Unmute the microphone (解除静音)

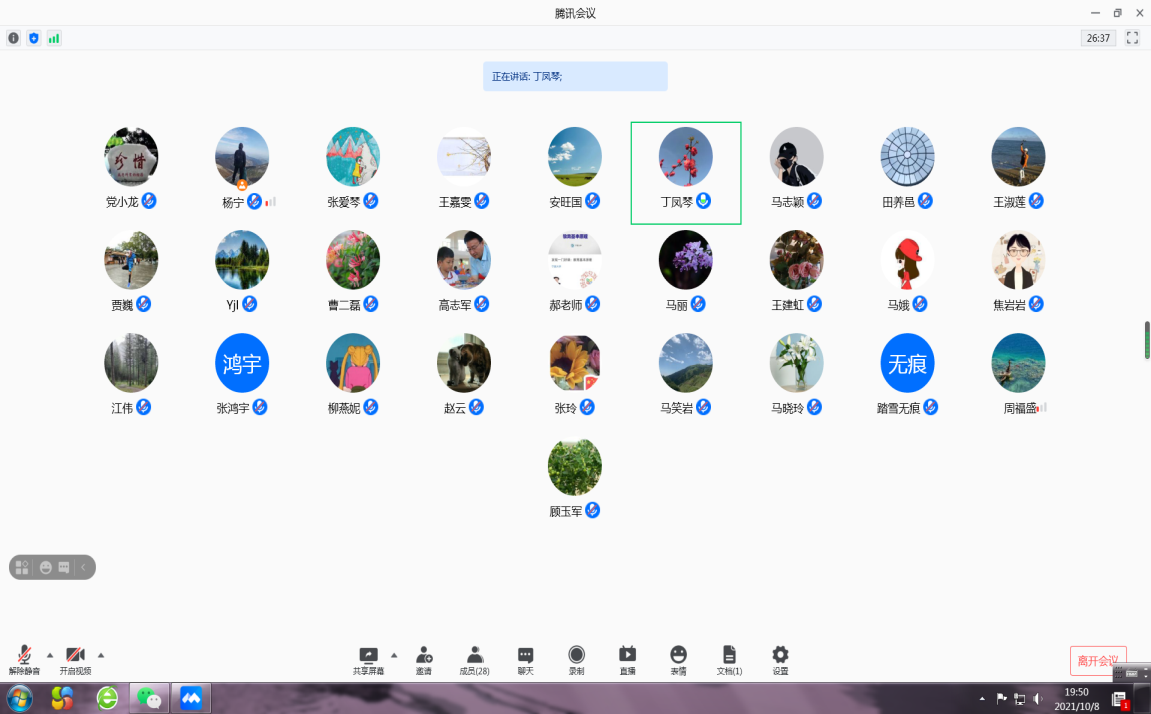(x=24, y=656)
